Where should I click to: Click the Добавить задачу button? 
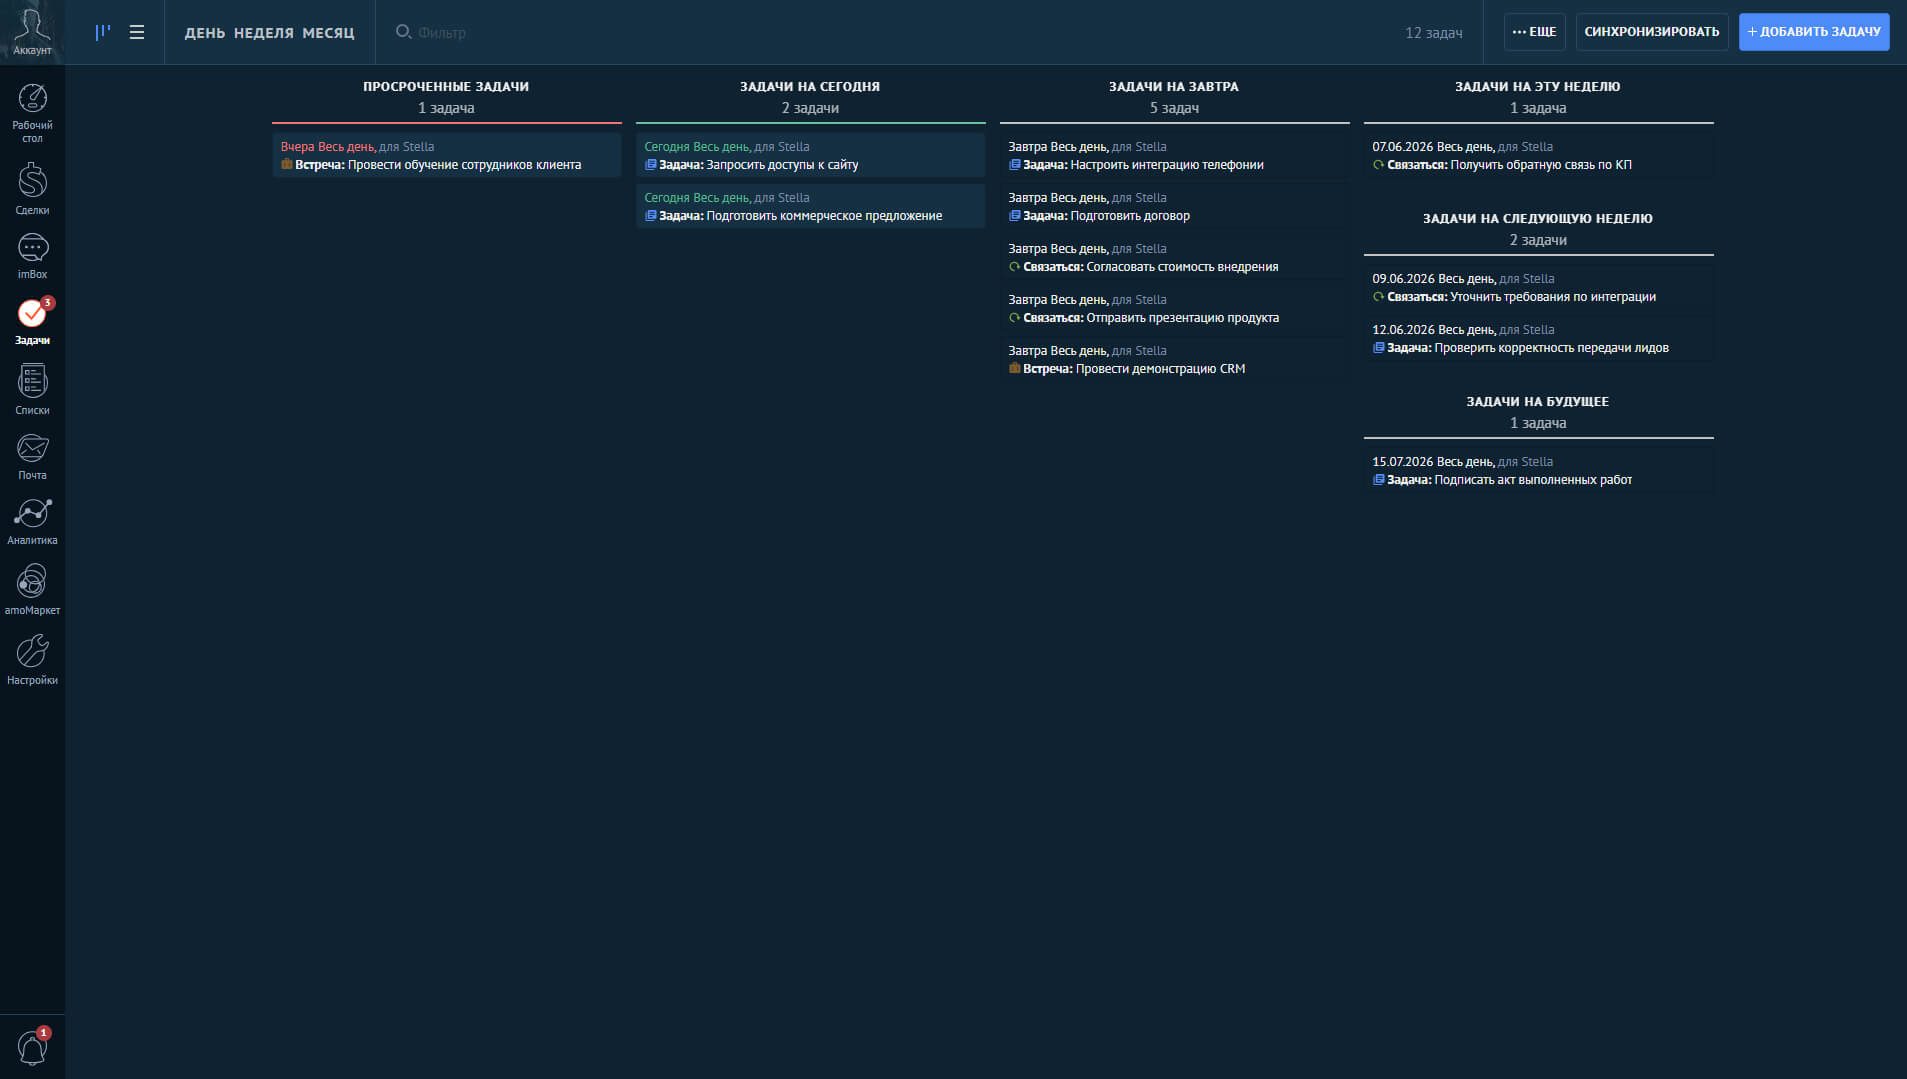click(x=1814, y=32)
